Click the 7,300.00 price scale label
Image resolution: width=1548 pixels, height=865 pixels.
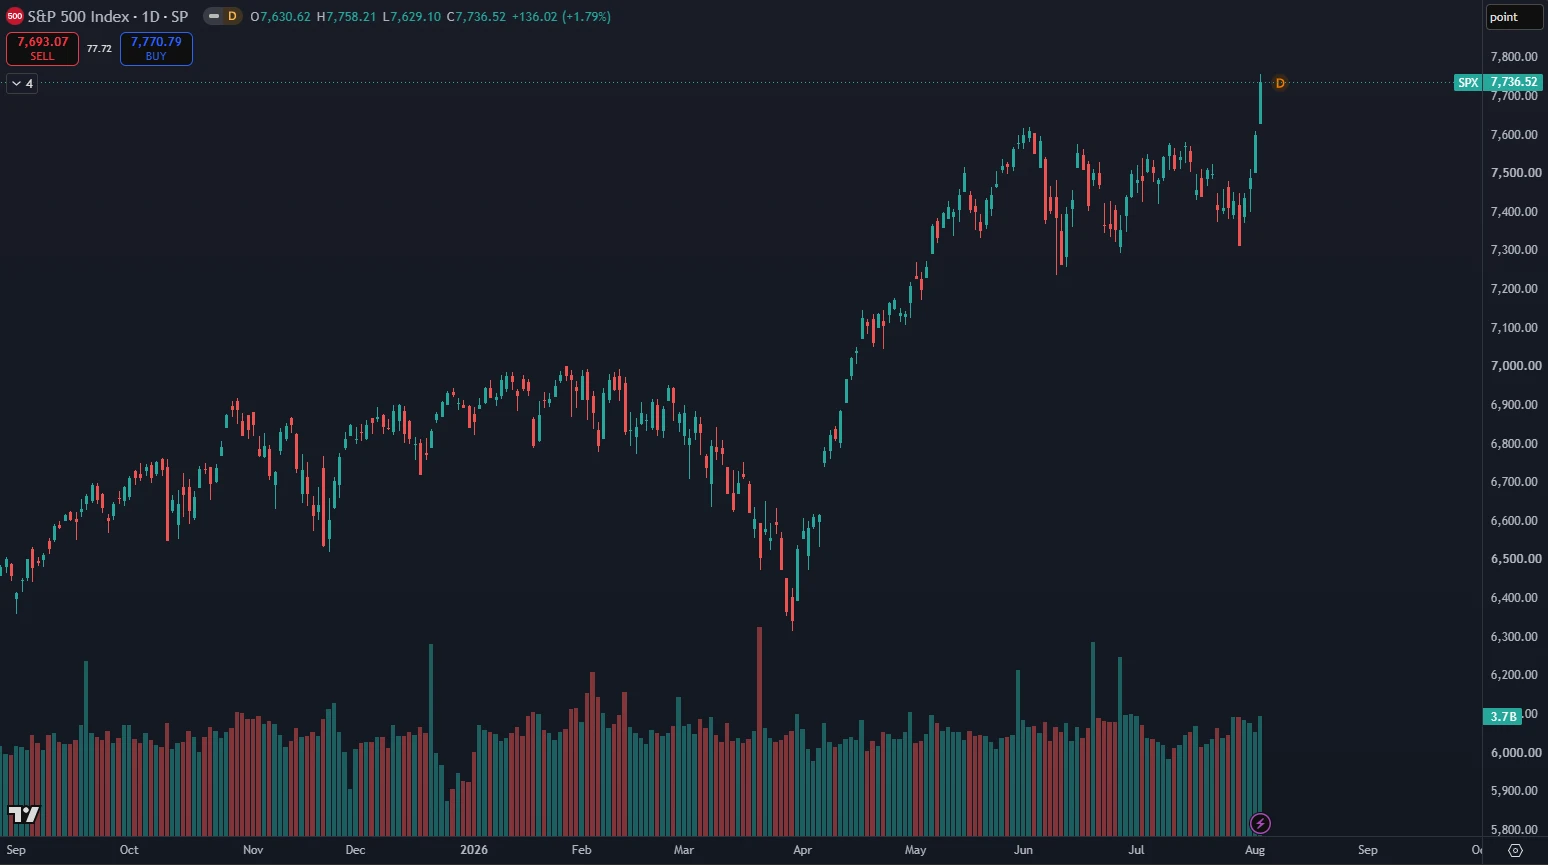[x=1514, y=250]
